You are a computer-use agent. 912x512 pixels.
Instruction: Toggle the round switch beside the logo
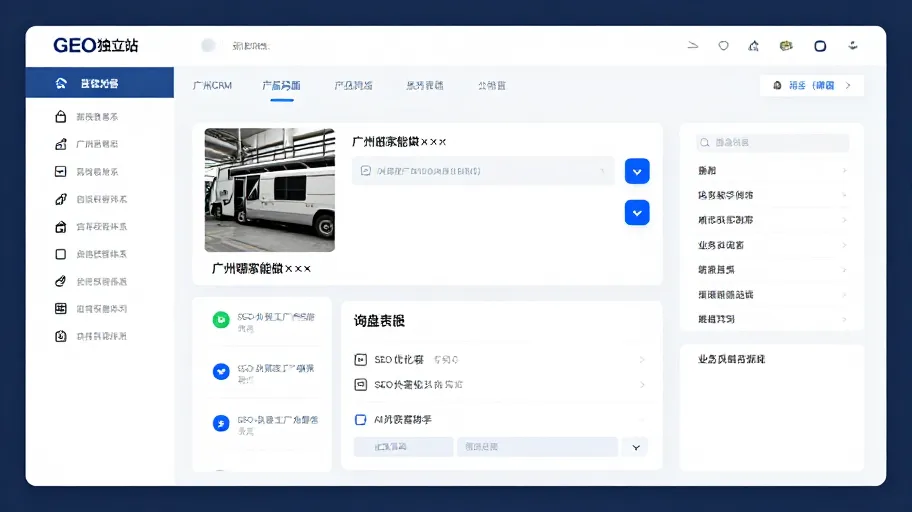click(x=208, y=45)
